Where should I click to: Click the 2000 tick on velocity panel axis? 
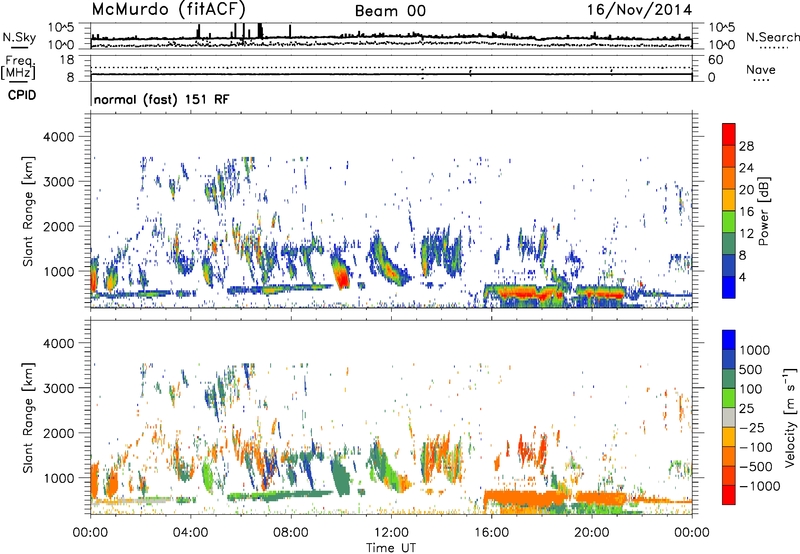point(58,433)
